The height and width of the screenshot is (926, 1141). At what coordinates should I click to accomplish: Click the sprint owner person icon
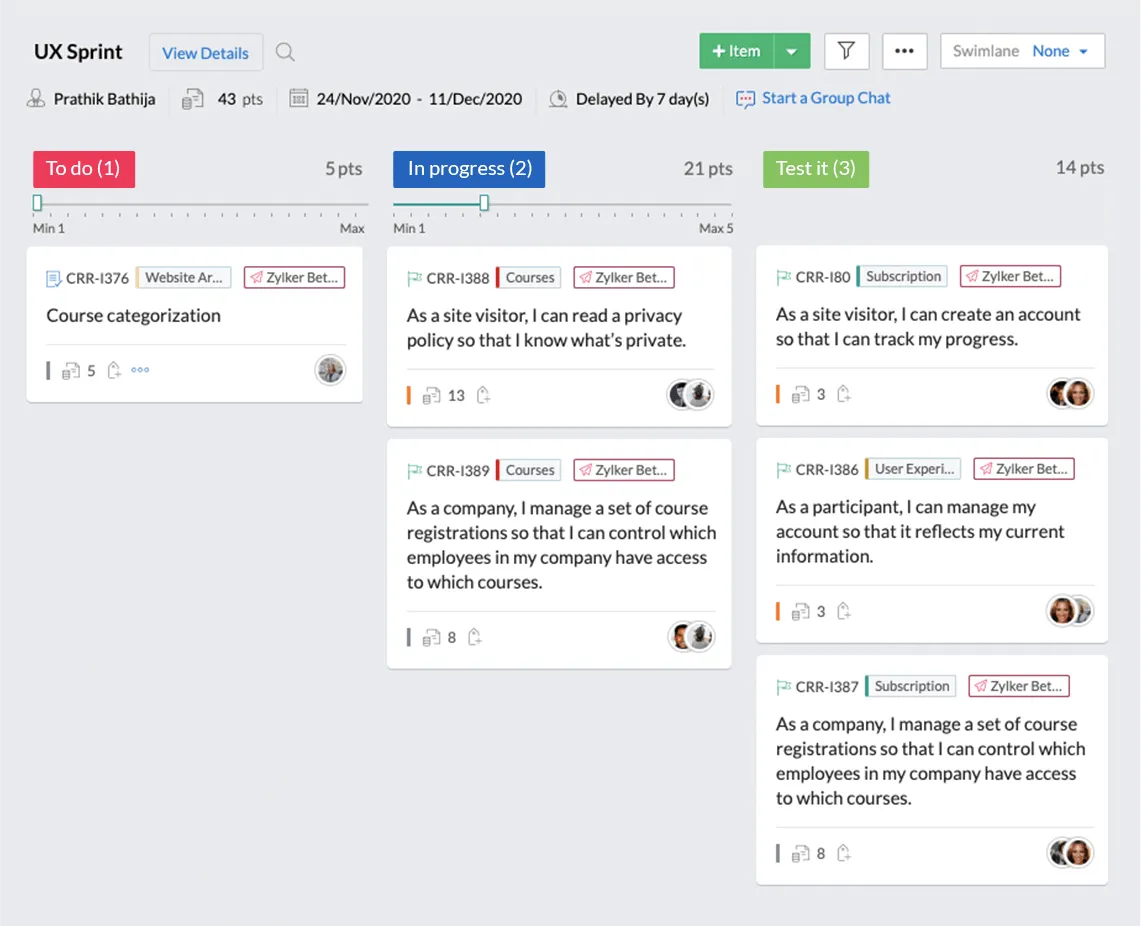coord(36,98)
